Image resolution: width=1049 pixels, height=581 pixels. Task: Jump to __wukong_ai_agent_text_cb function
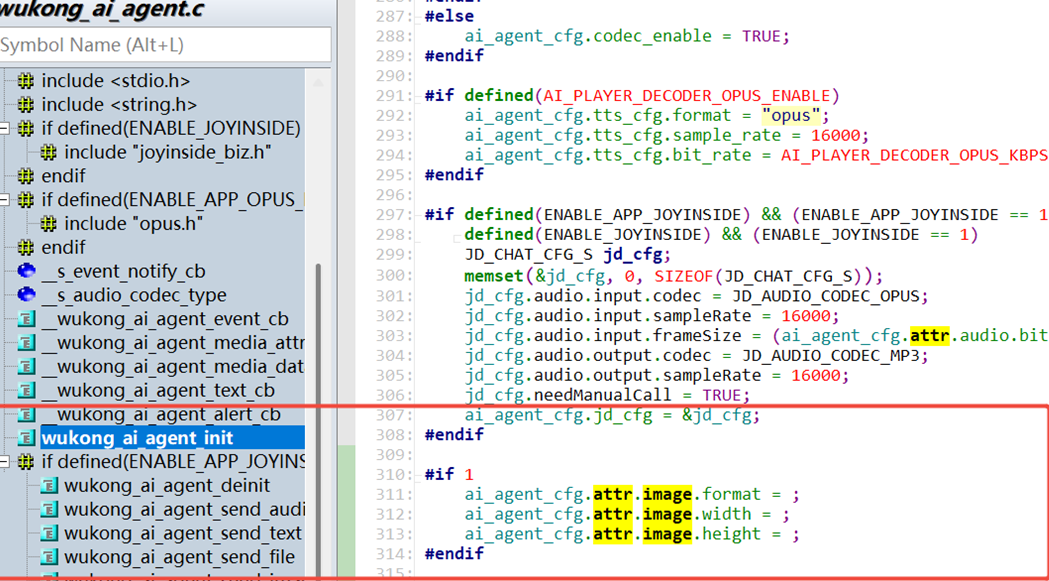click(x=158, y=390)
